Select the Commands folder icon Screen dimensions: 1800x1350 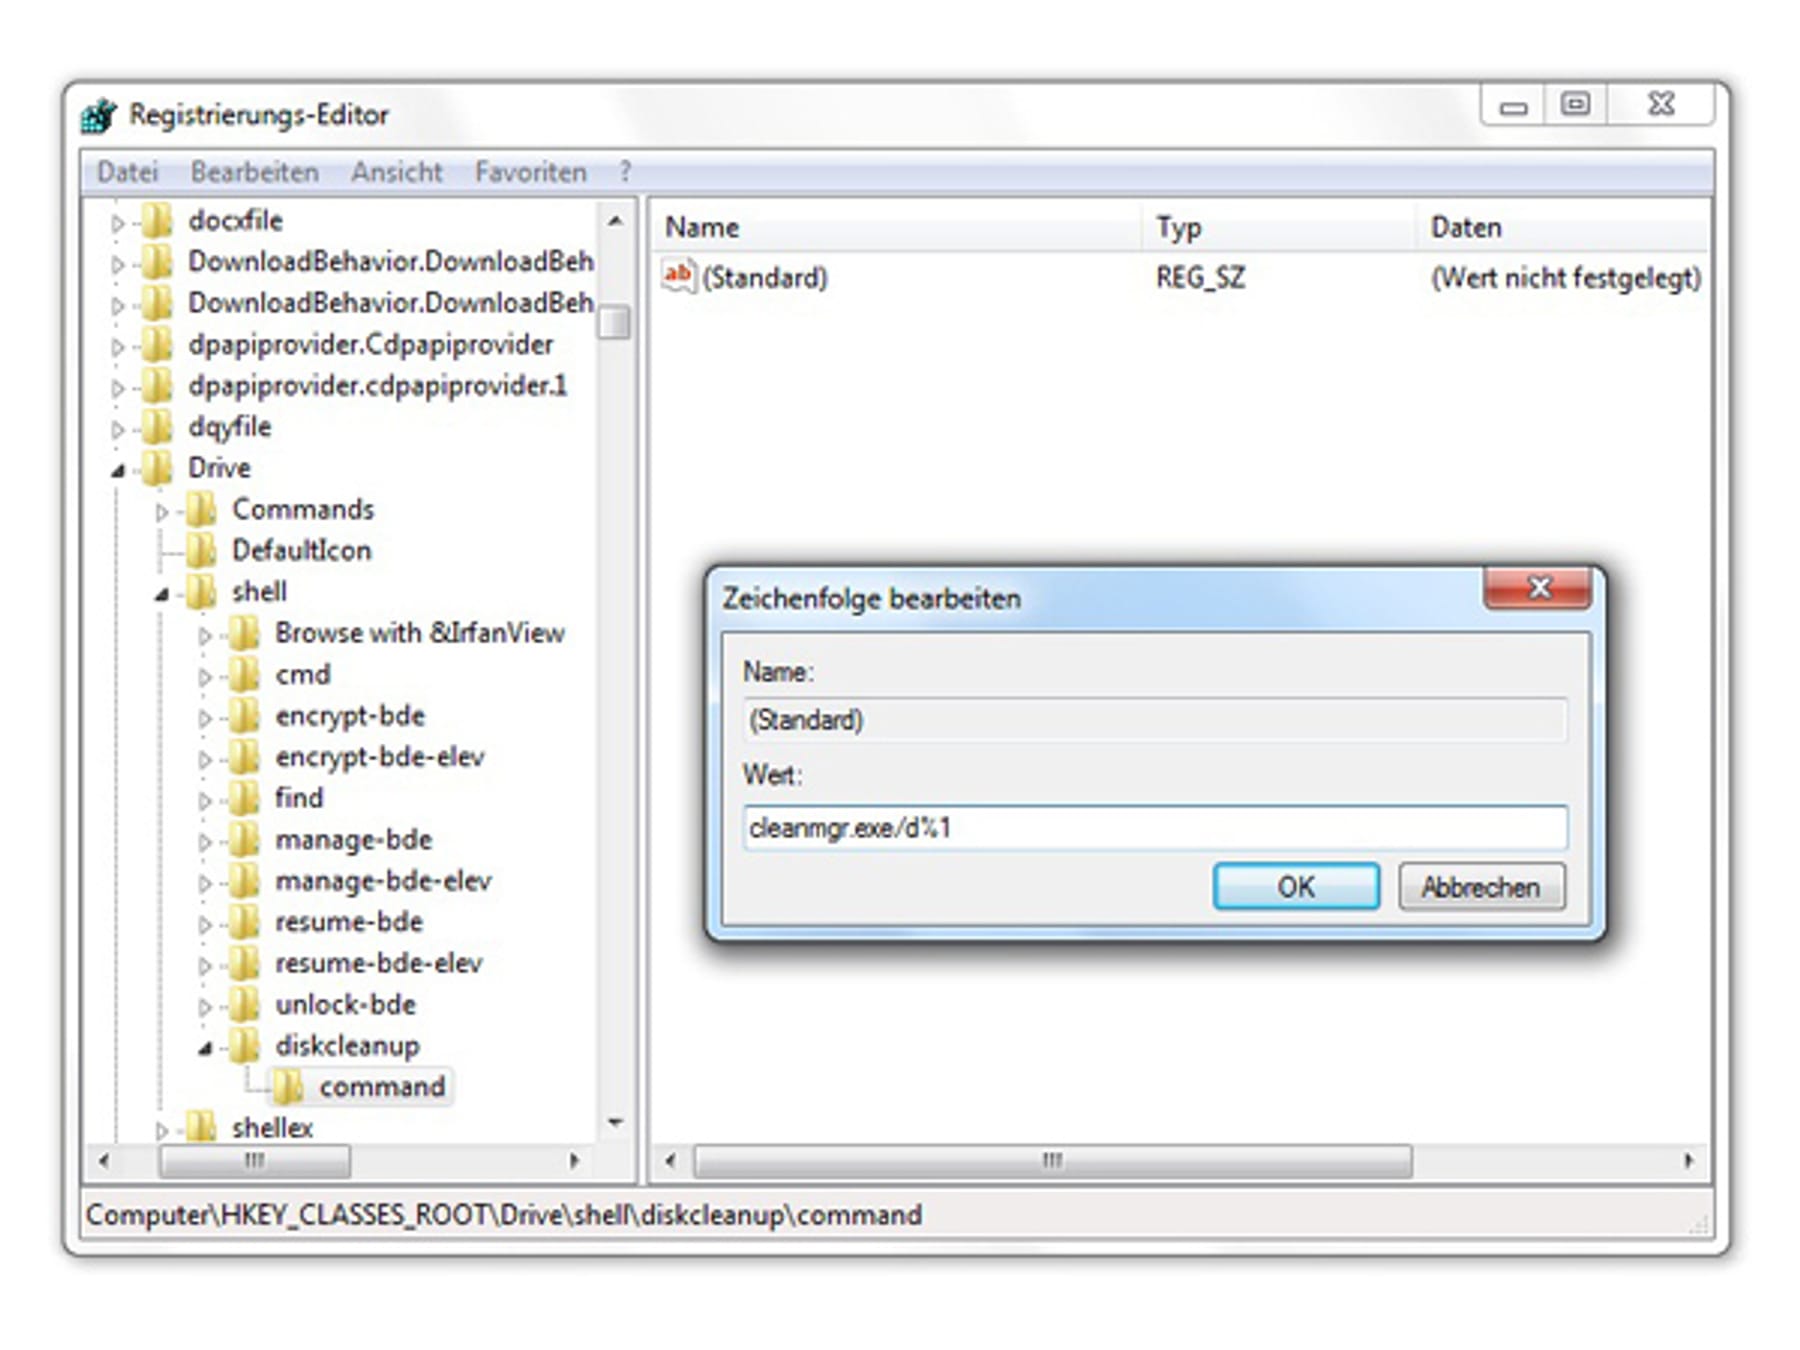(201, 510)
